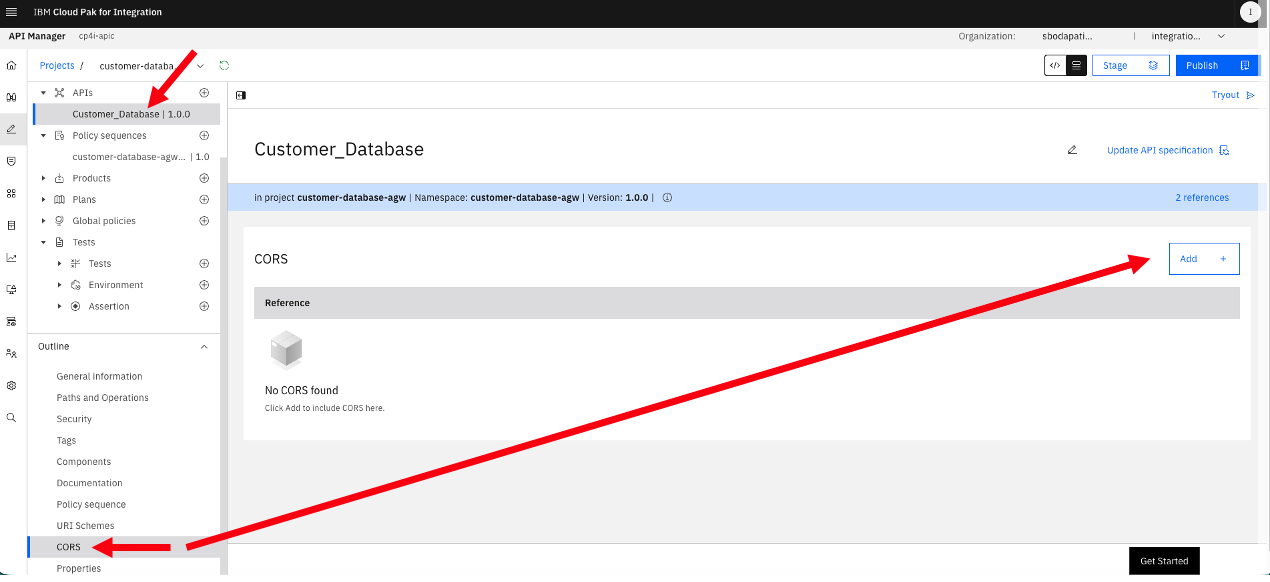The width and height of the screenshot is (1270, 582).
Task: Open the Members people icon in sidebar
Action: point(11,353)
